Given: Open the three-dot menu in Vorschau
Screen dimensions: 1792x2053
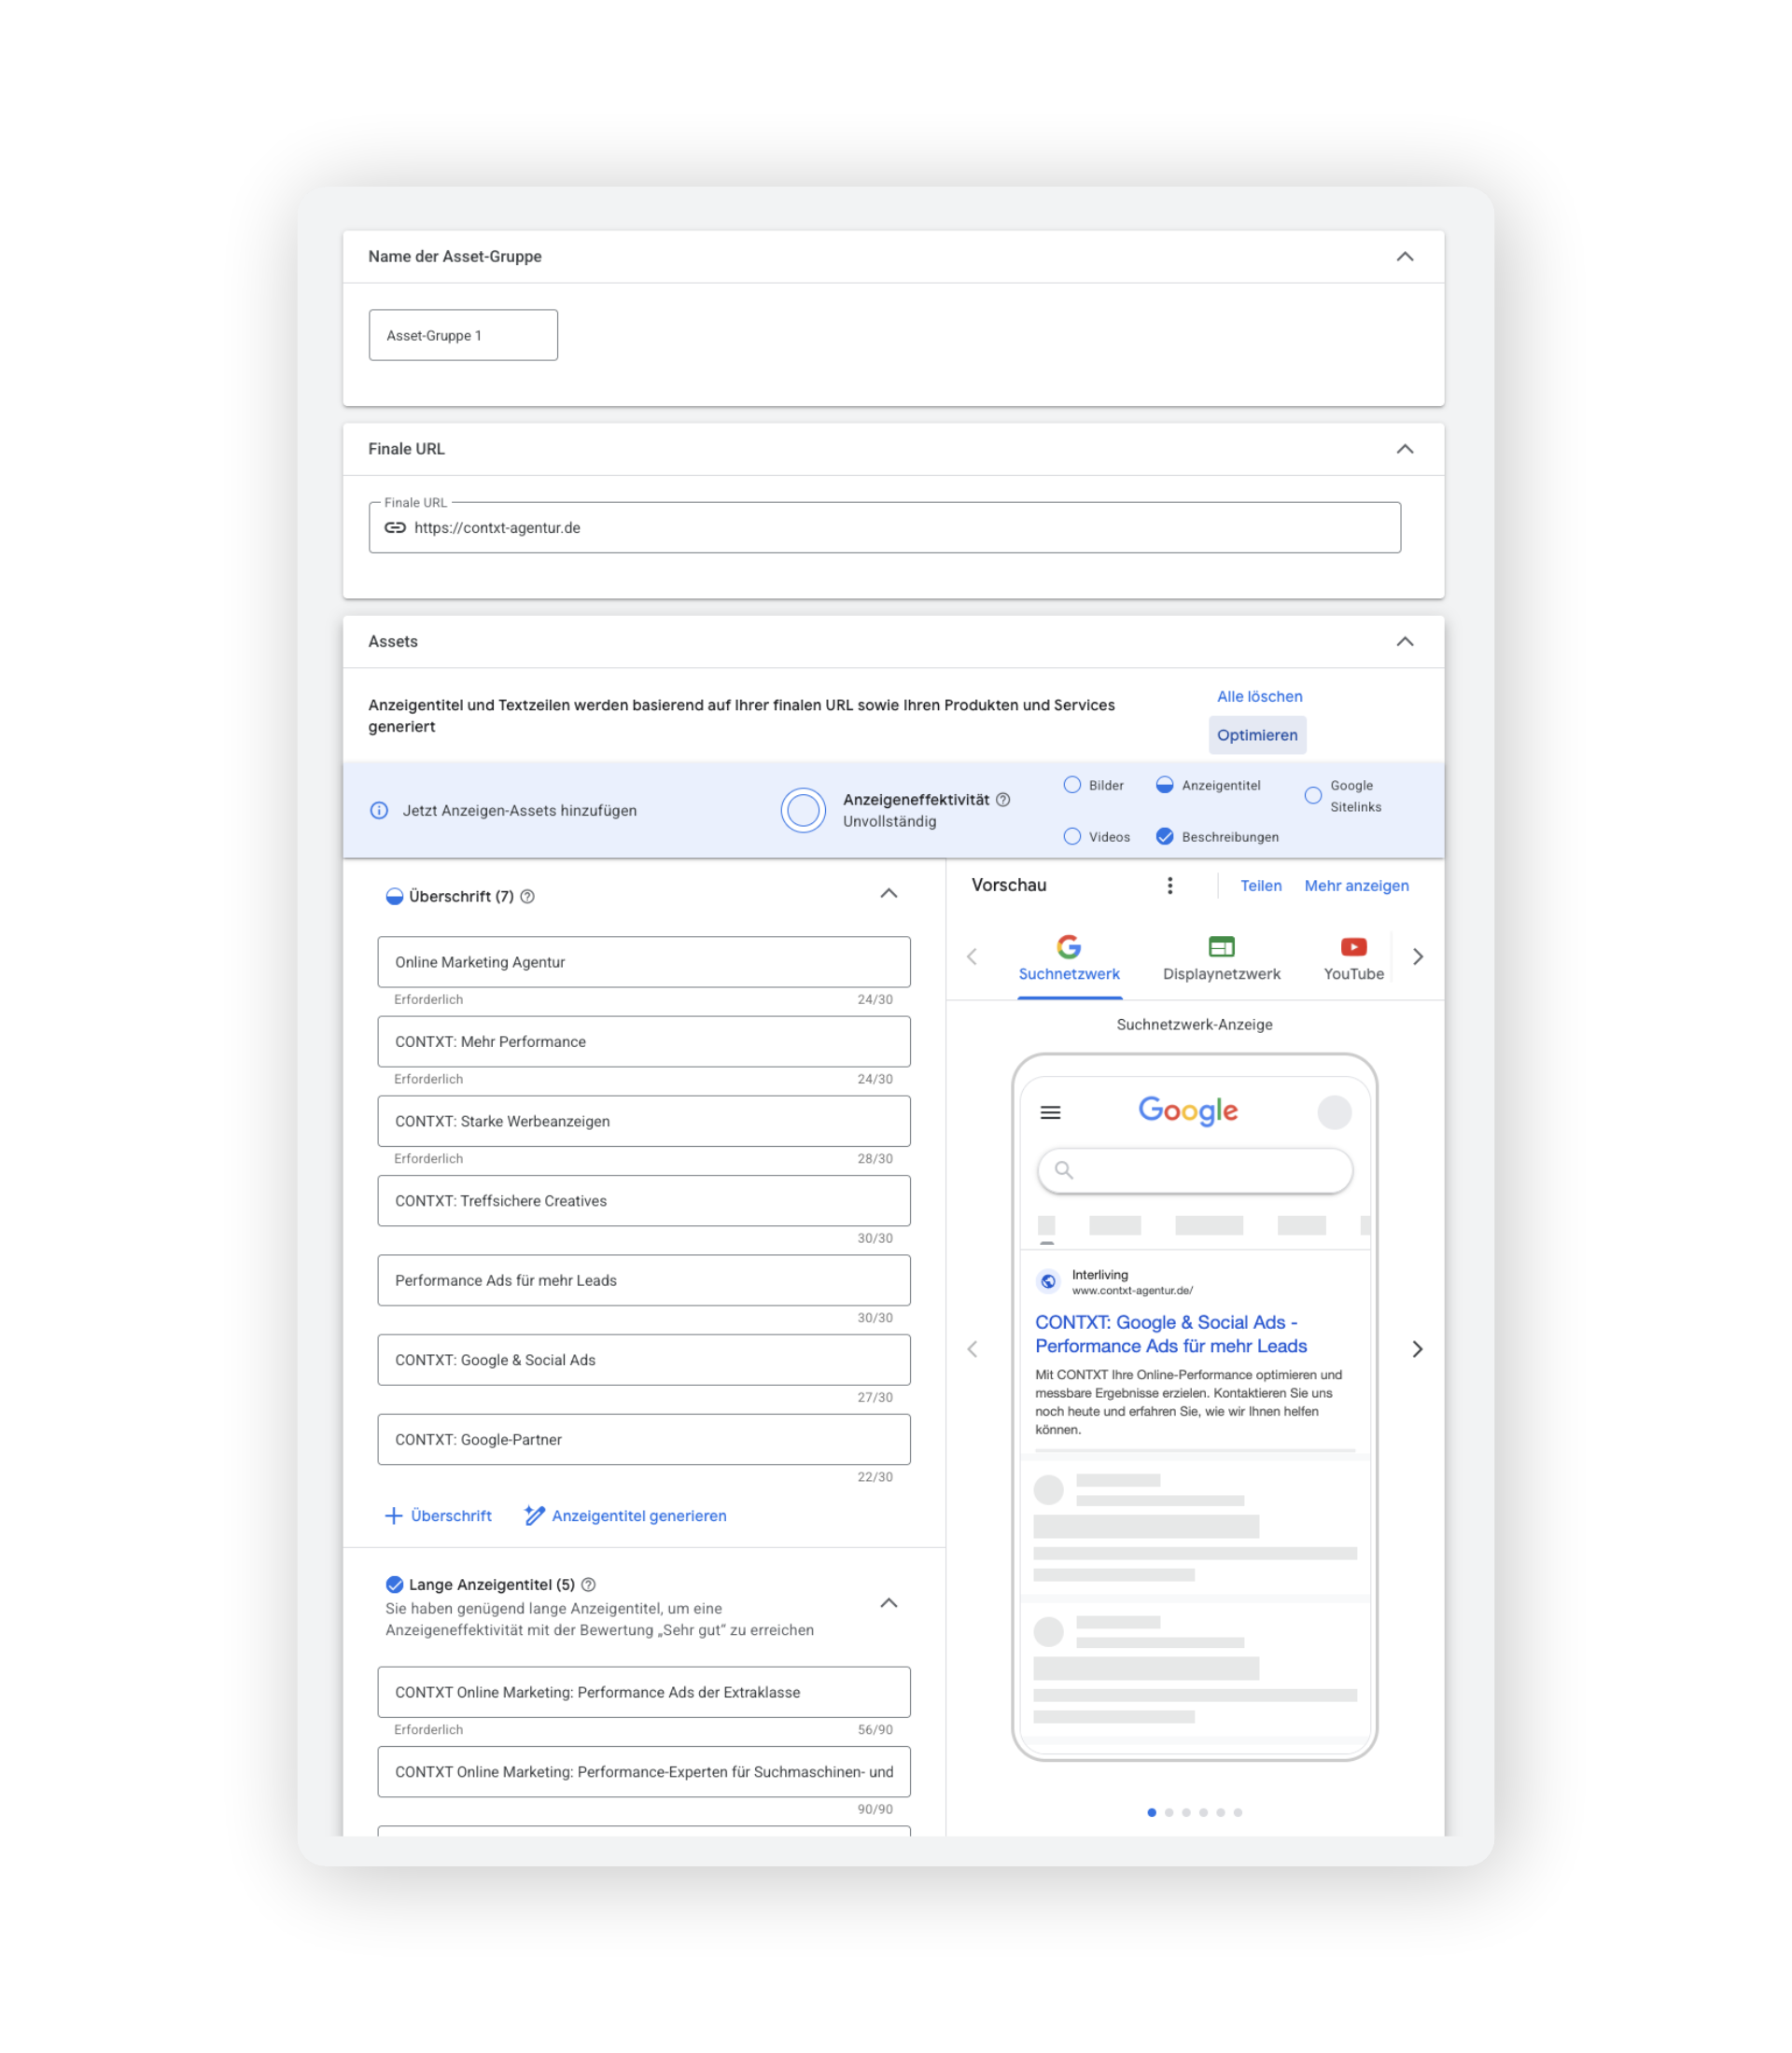Looking at the screenshot, I should pos(1170,886).
